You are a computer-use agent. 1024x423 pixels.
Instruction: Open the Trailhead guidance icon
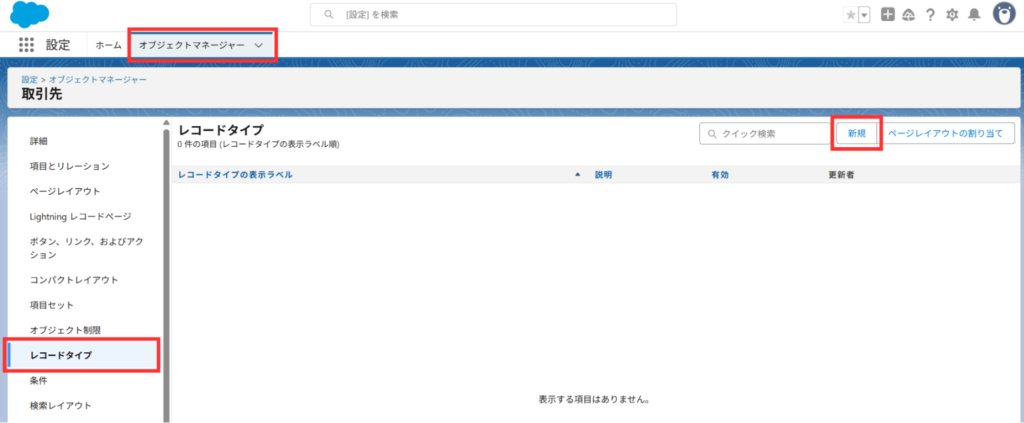(908, 15)
